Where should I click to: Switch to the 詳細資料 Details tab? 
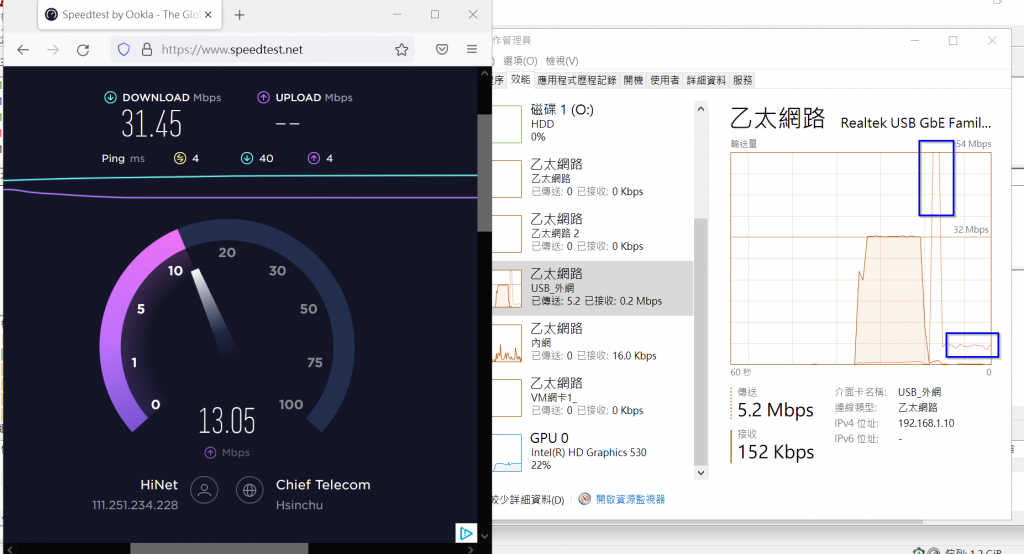(706, 80)
